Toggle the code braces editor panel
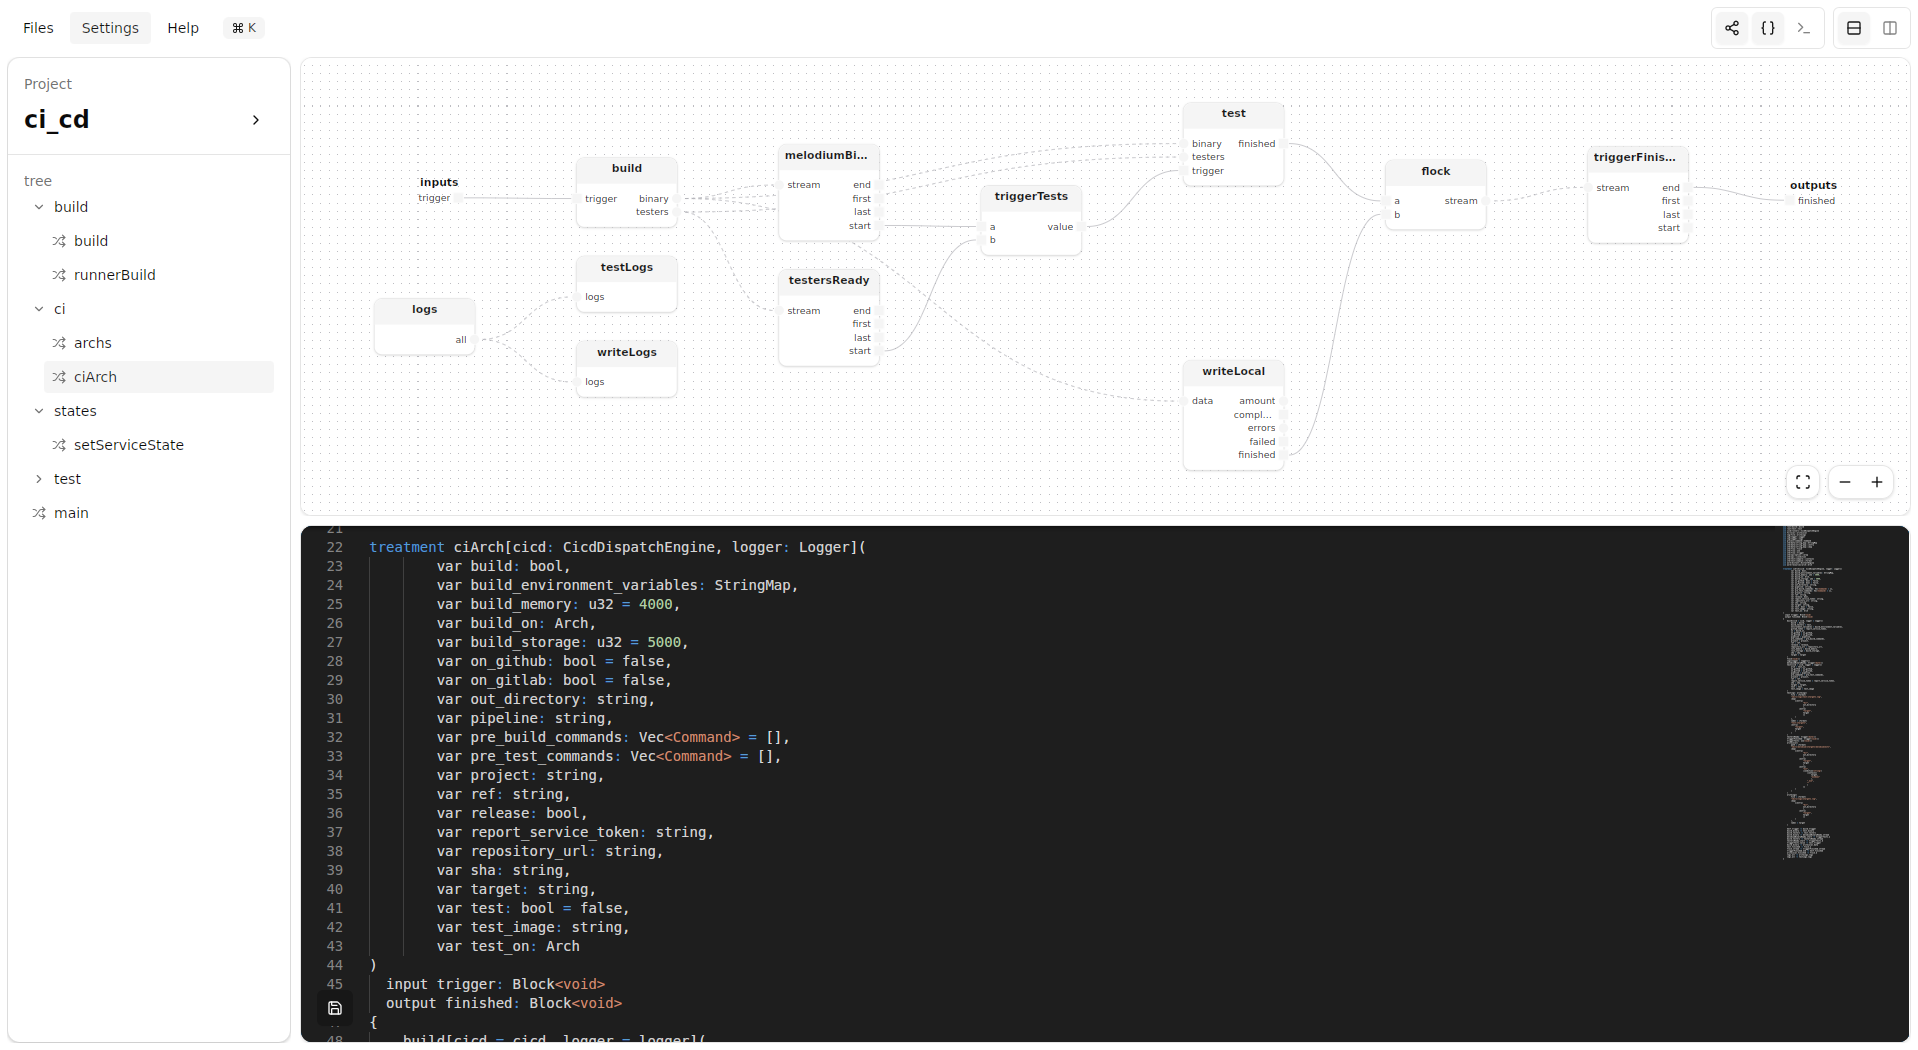Image resolution: width=1918 pixels, height=1050 pixels. (1767, 28)
